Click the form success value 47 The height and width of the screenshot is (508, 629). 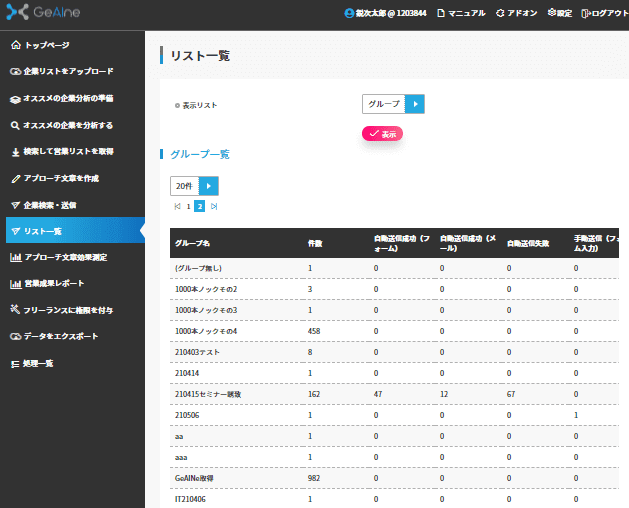(378, 394)
